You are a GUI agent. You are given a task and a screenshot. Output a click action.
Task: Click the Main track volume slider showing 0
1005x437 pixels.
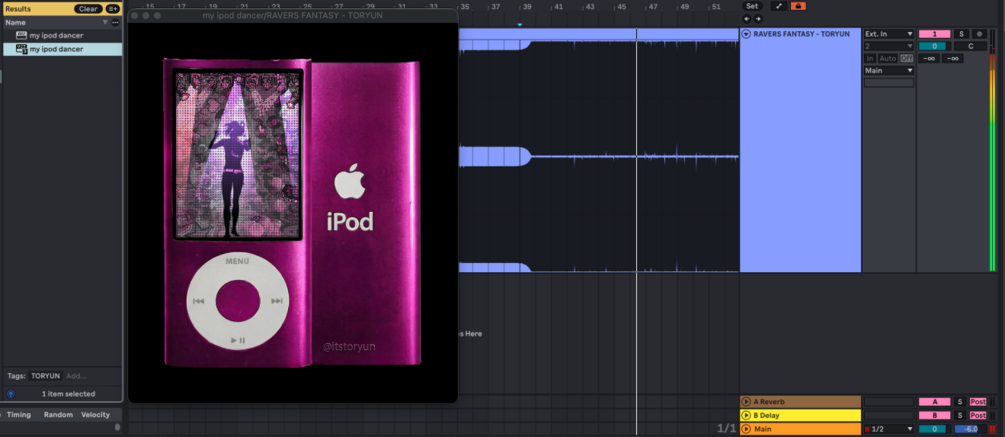[x=934, y=429]
